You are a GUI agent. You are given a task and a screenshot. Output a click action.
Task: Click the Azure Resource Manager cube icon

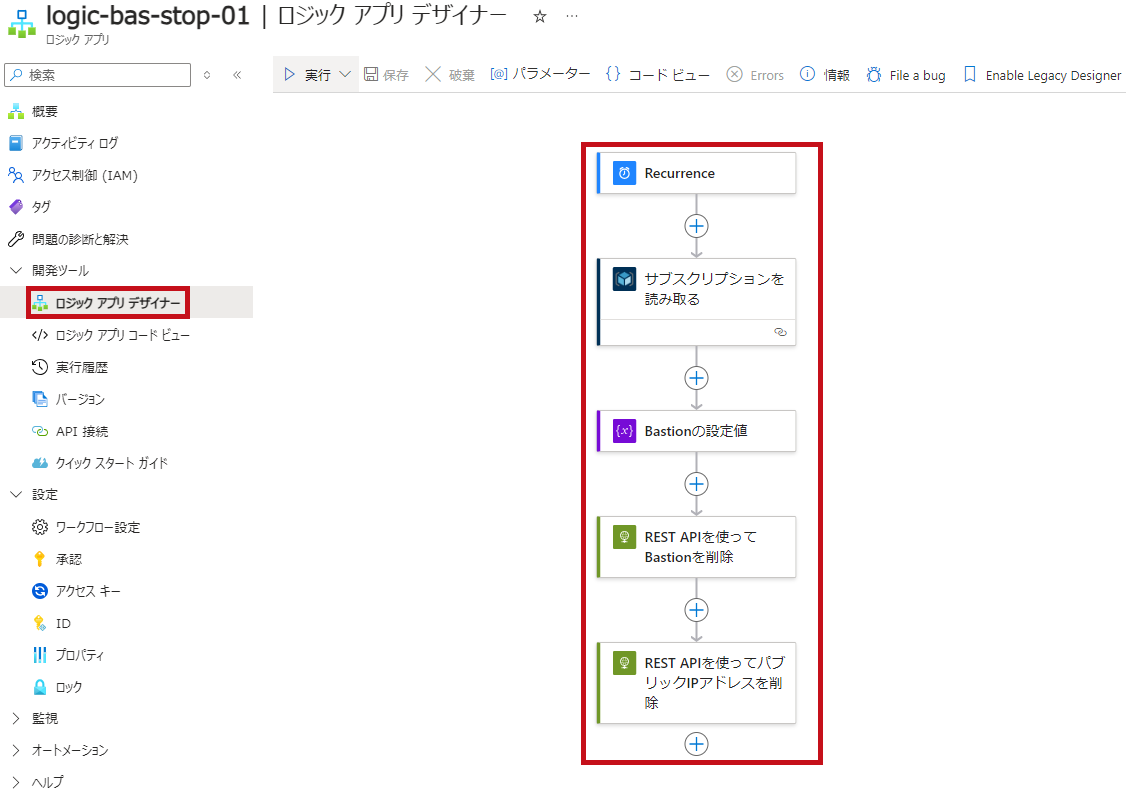tap(624, 279)
